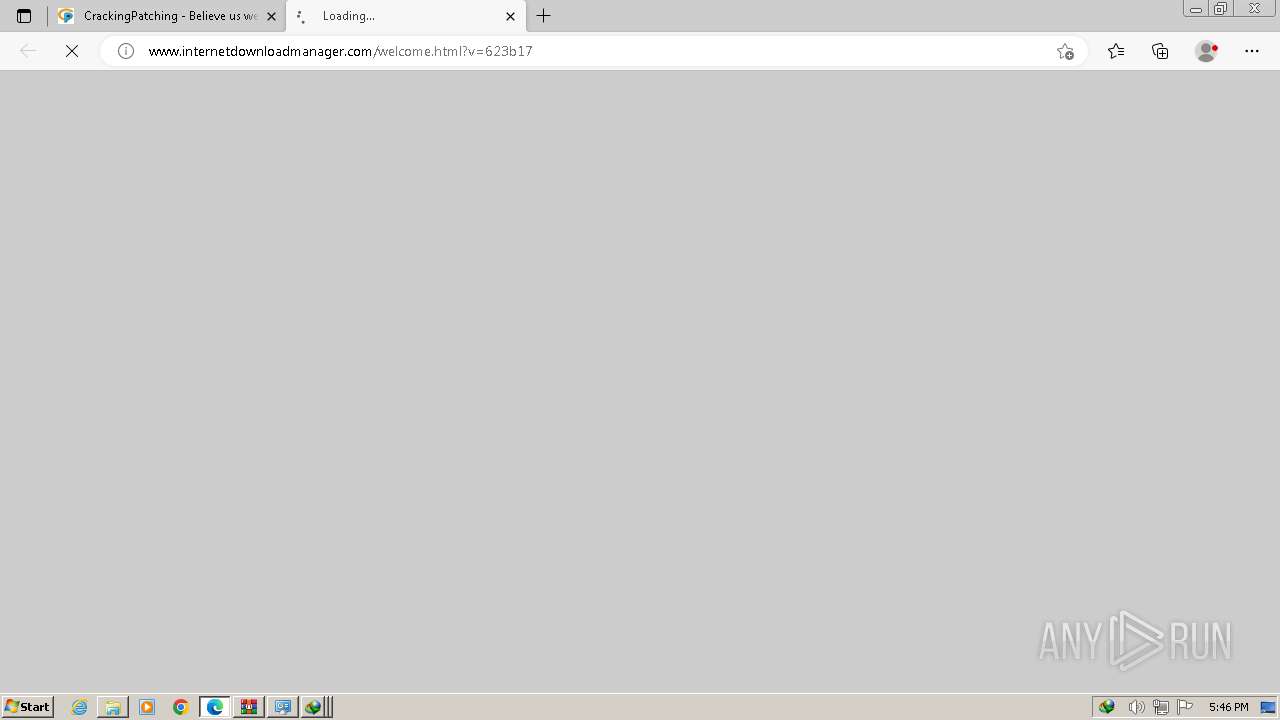
Task: Switch to the CrackingPatching tab
Action: [167, 16]
